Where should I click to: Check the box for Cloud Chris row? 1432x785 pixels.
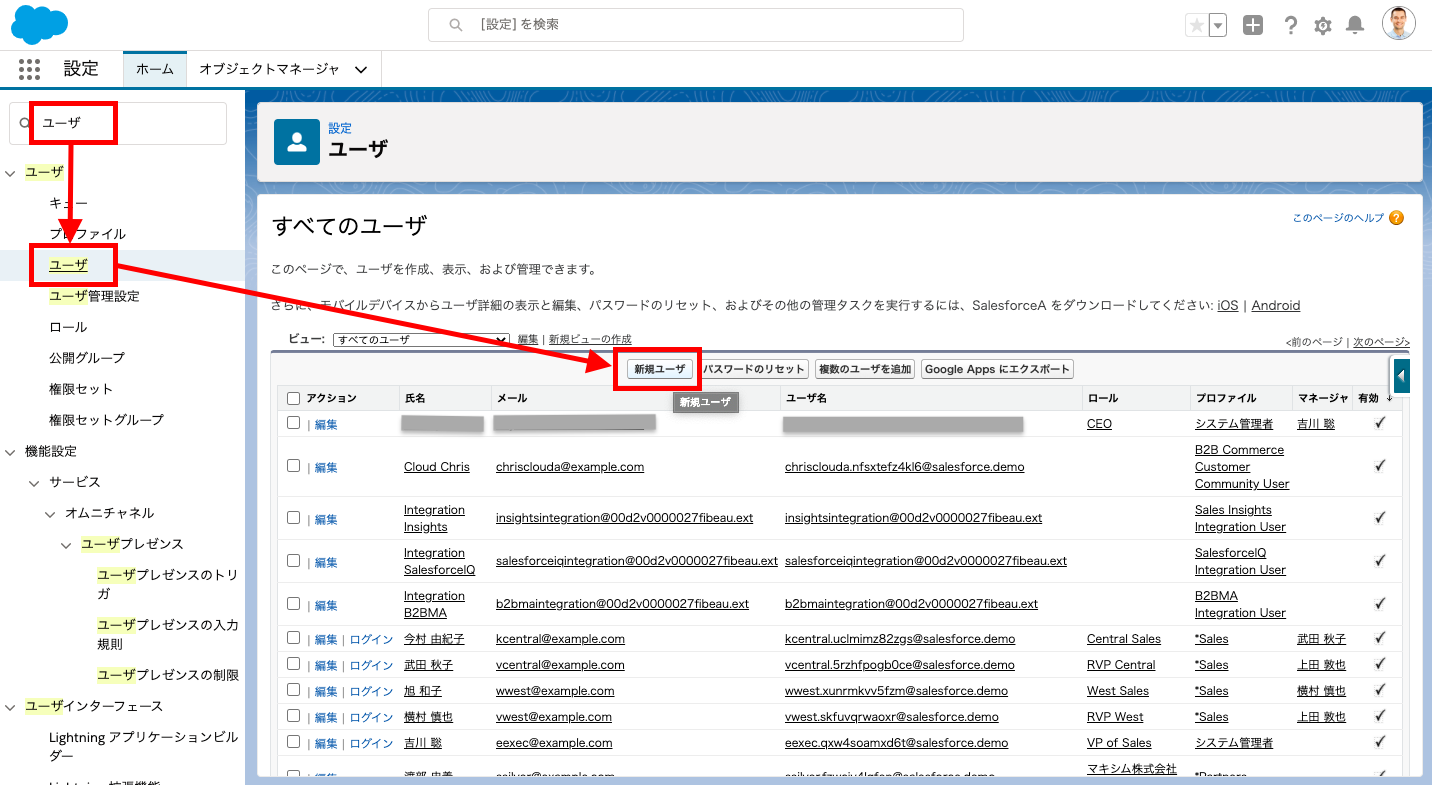pyautogui.click(x=293, y=466)
